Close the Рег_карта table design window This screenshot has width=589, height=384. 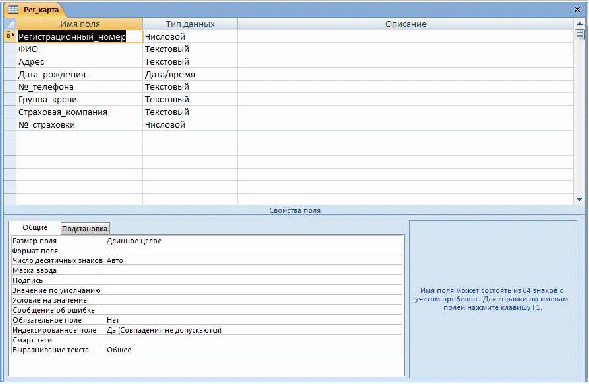(577, 9)
